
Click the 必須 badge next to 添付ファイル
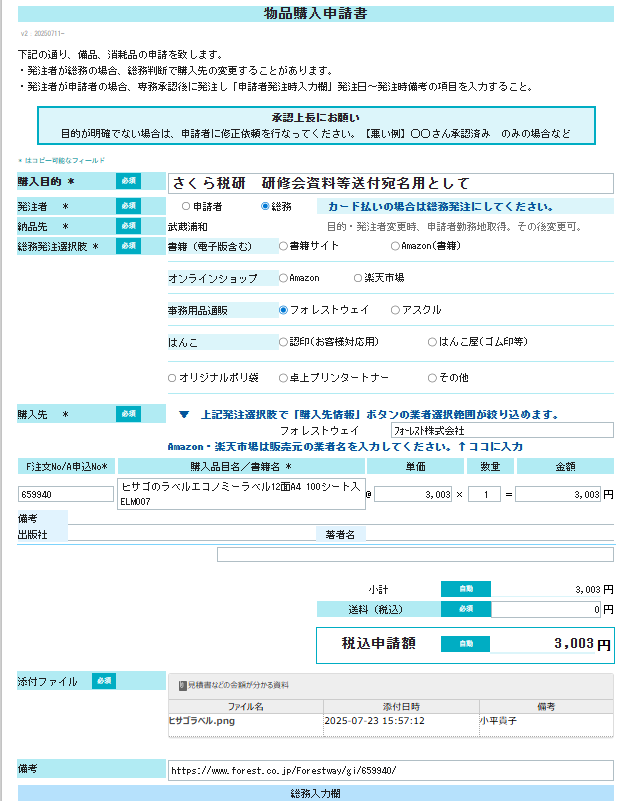pos(104,681)
